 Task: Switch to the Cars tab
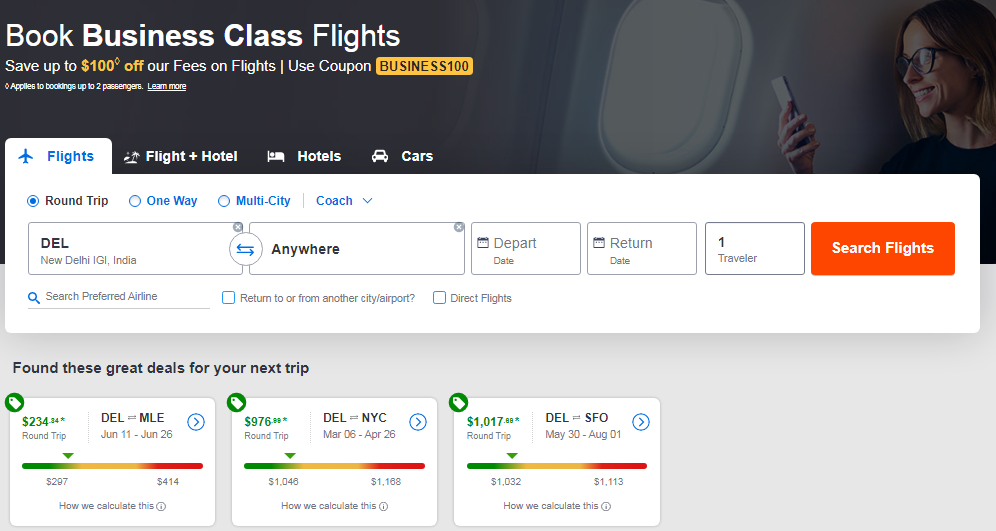[402, 156]
